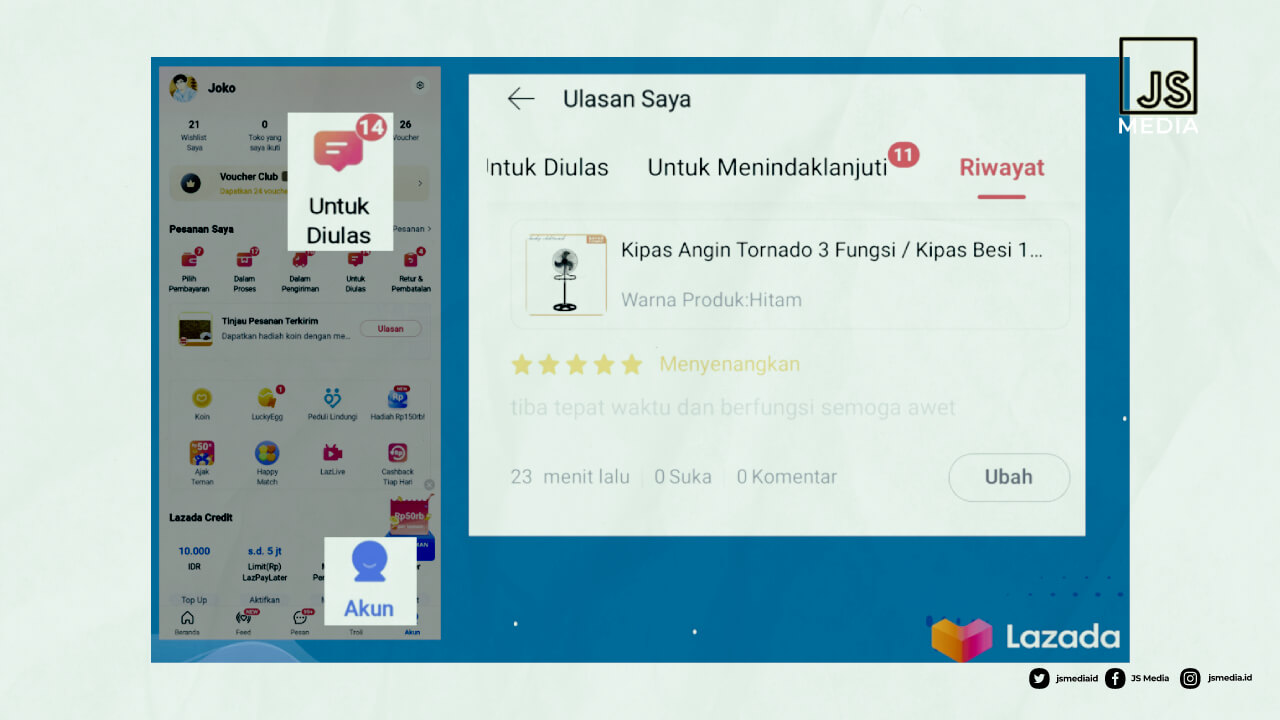Tap the Lazada Credit heading
The width and height of the screenshot is (1280, 720).
[x=201, y=518]
